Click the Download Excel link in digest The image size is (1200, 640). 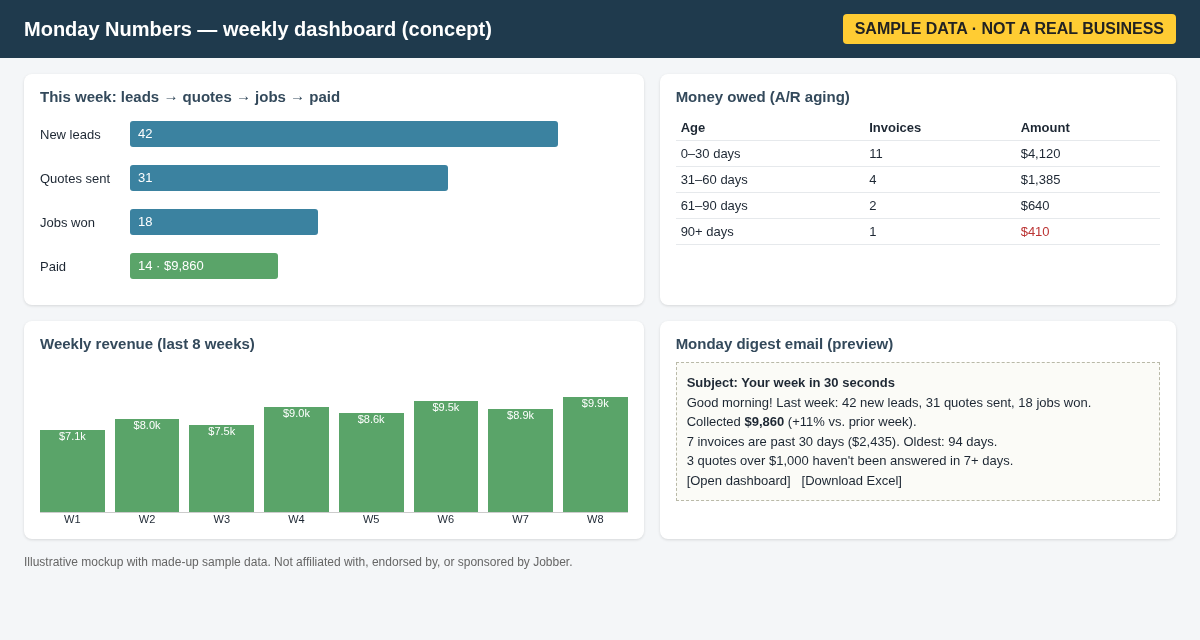point(852,480)
